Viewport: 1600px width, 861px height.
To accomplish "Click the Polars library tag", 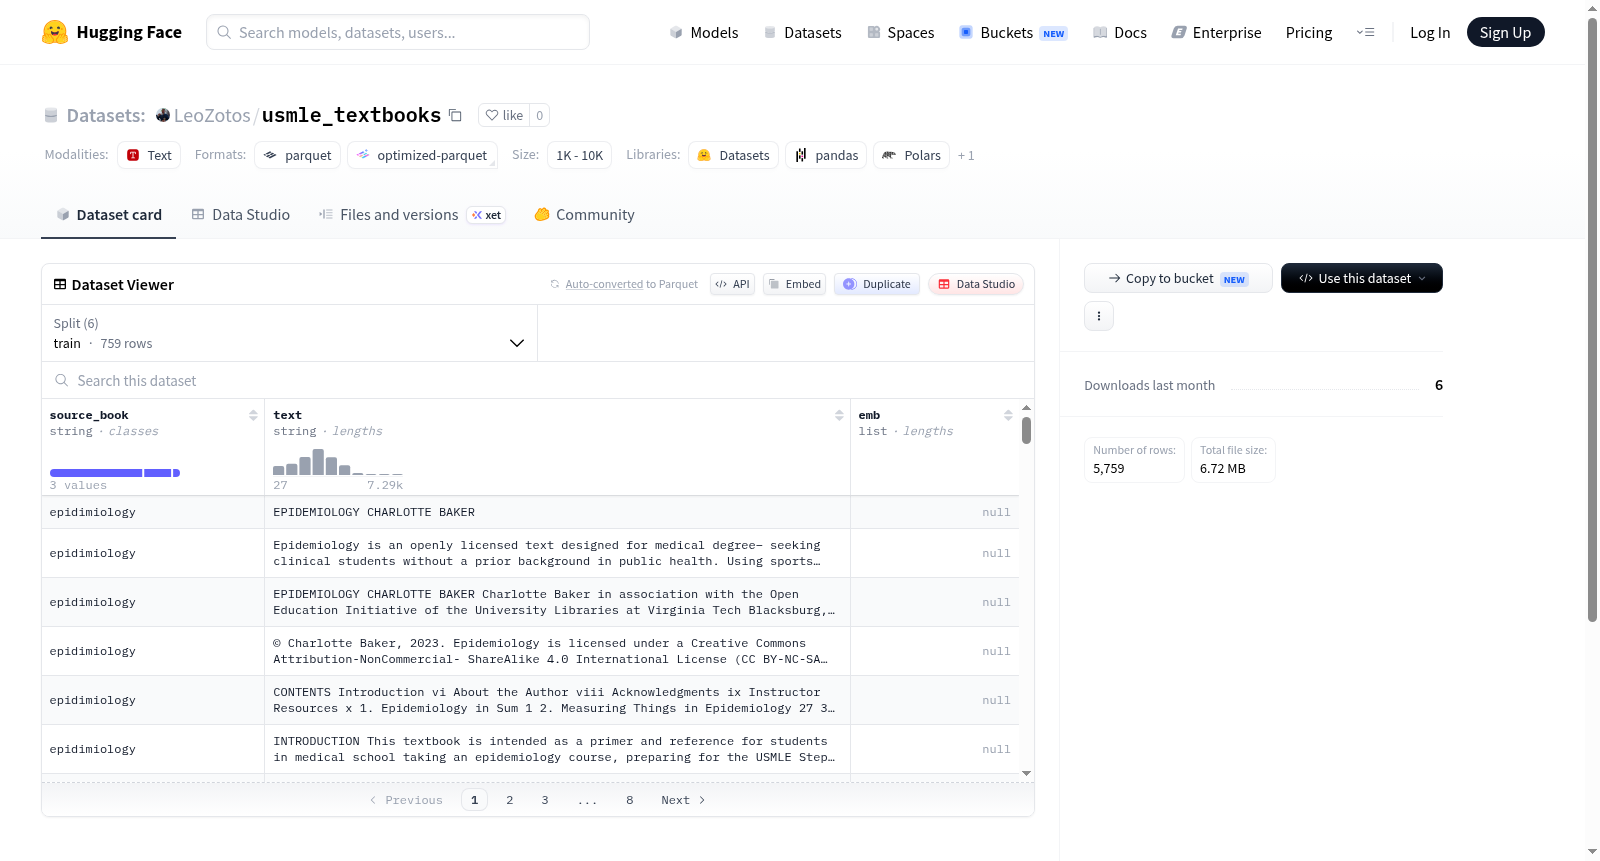I will pos(911,155).
